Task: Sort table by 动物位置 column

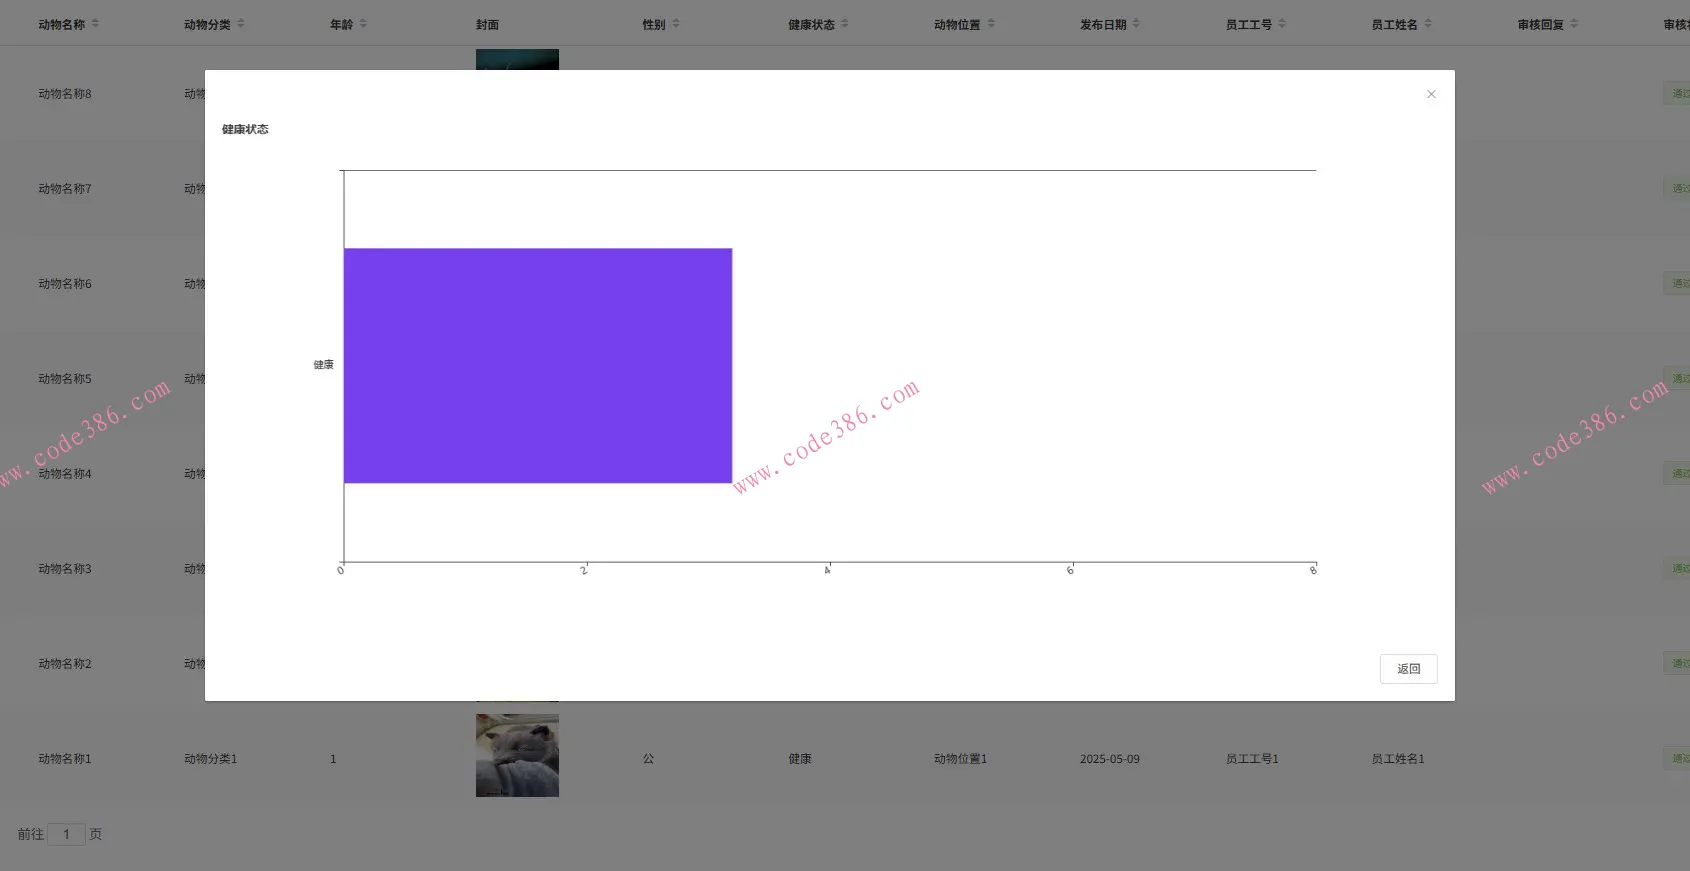Action: [x=991, y=24]
